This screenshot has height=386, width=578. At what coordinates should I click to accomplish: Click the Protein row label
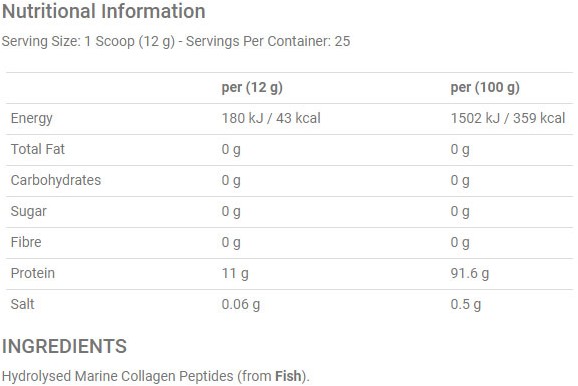(x=33, y=273)
